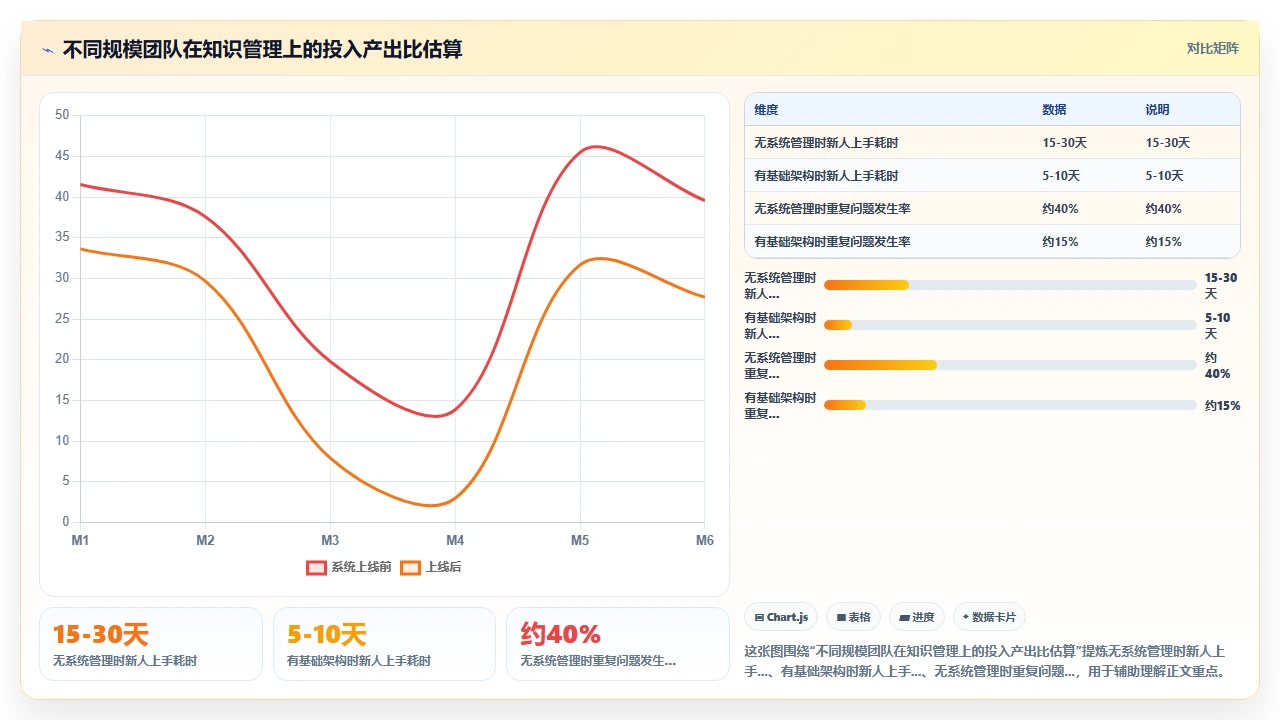The width and height of the screenshot is (1280, 720).
Task: Click the 约15% cell in the 数据 column
Action: click(1060, 241)
